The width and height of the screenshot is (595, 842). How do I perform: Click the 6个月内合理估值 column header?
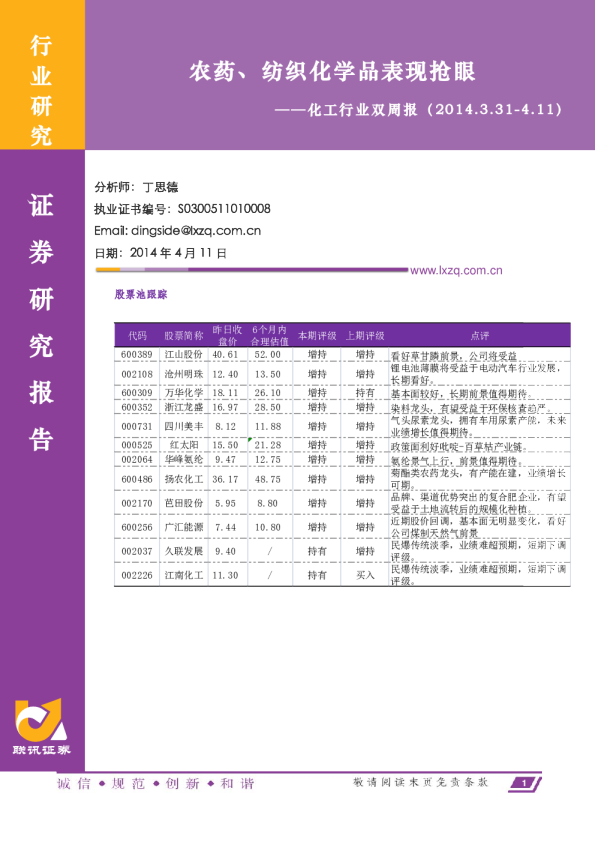tap(270, 335)
